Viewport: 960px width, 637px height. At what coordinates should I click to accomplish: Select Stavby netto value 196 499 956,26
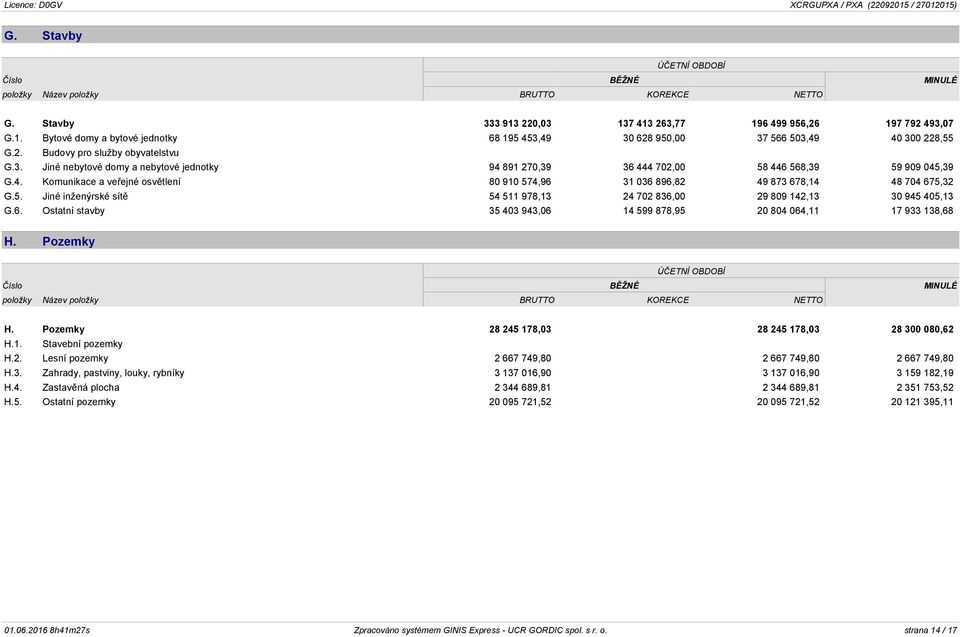pyautogui.click(x=786, y=124)
